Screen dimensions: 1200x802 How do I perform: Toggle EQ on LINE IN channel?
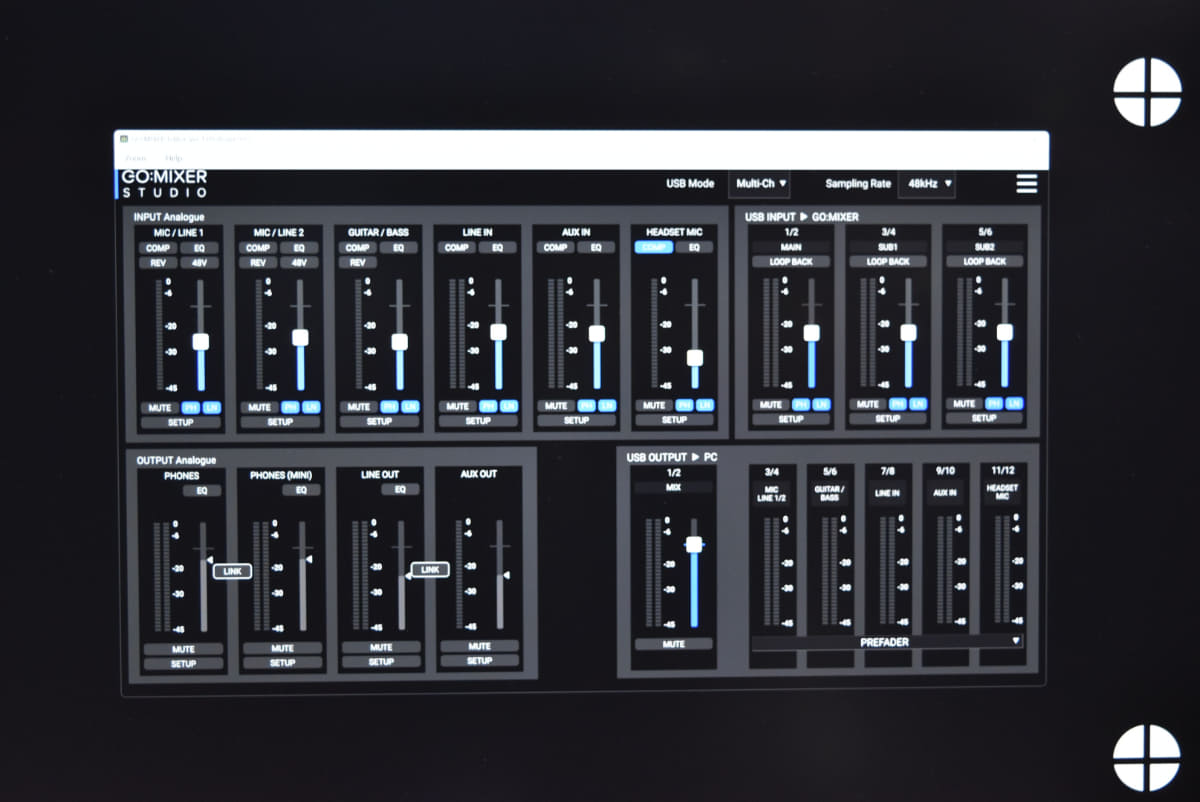click(x=497, y=247)
